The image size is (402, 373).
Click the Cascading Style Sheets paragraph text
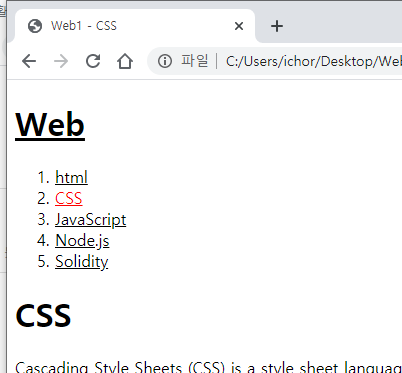coord(209,367)
